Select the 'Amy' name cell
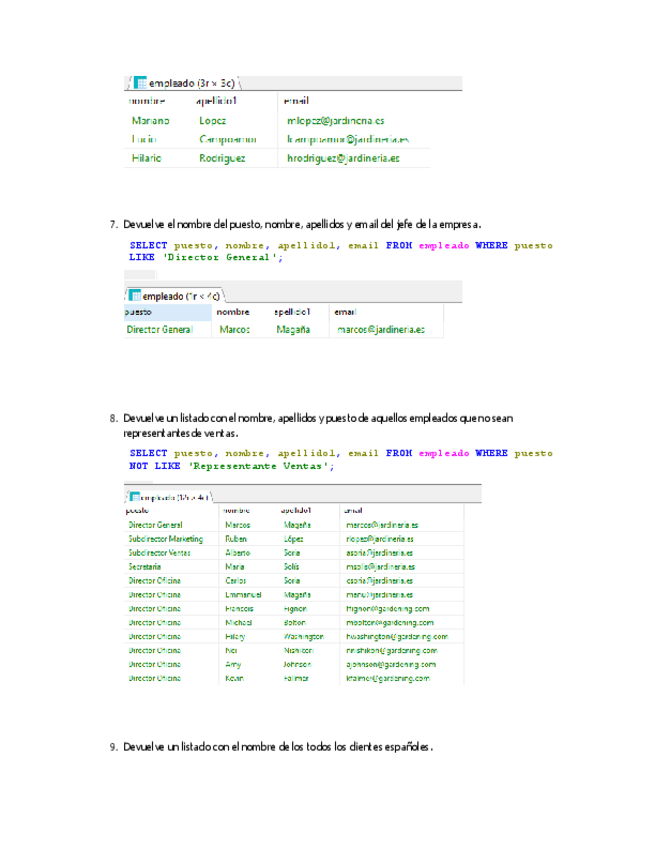This screenshot has height=848, width=655. 233,665
